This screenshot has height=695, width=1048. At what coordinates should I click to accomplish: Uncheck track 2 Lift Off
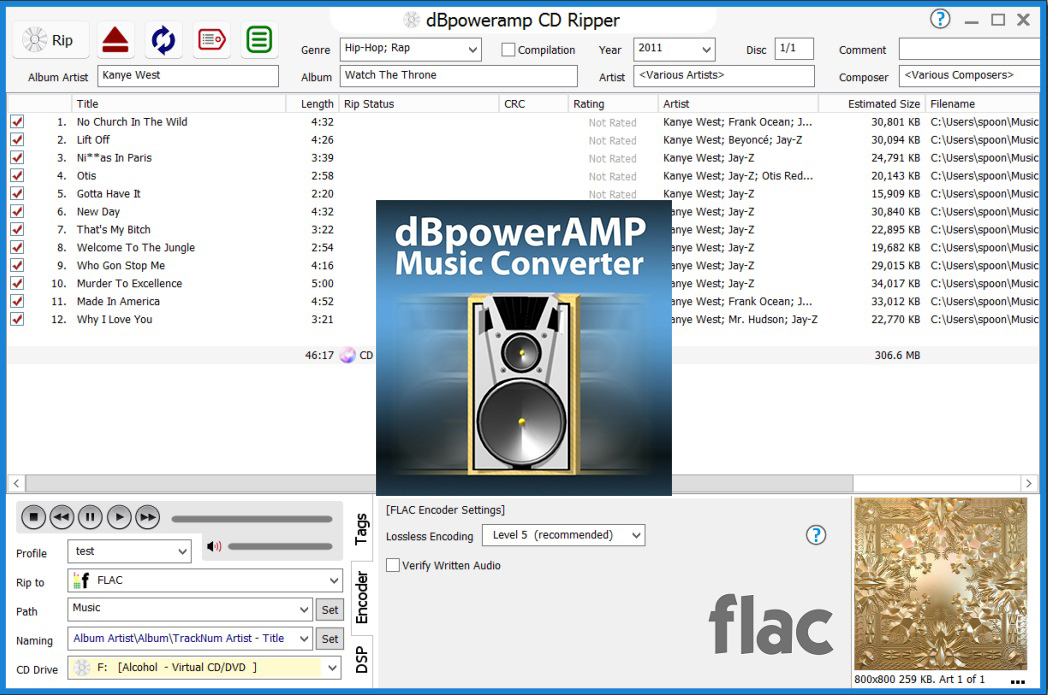click(x=17, y=140)
